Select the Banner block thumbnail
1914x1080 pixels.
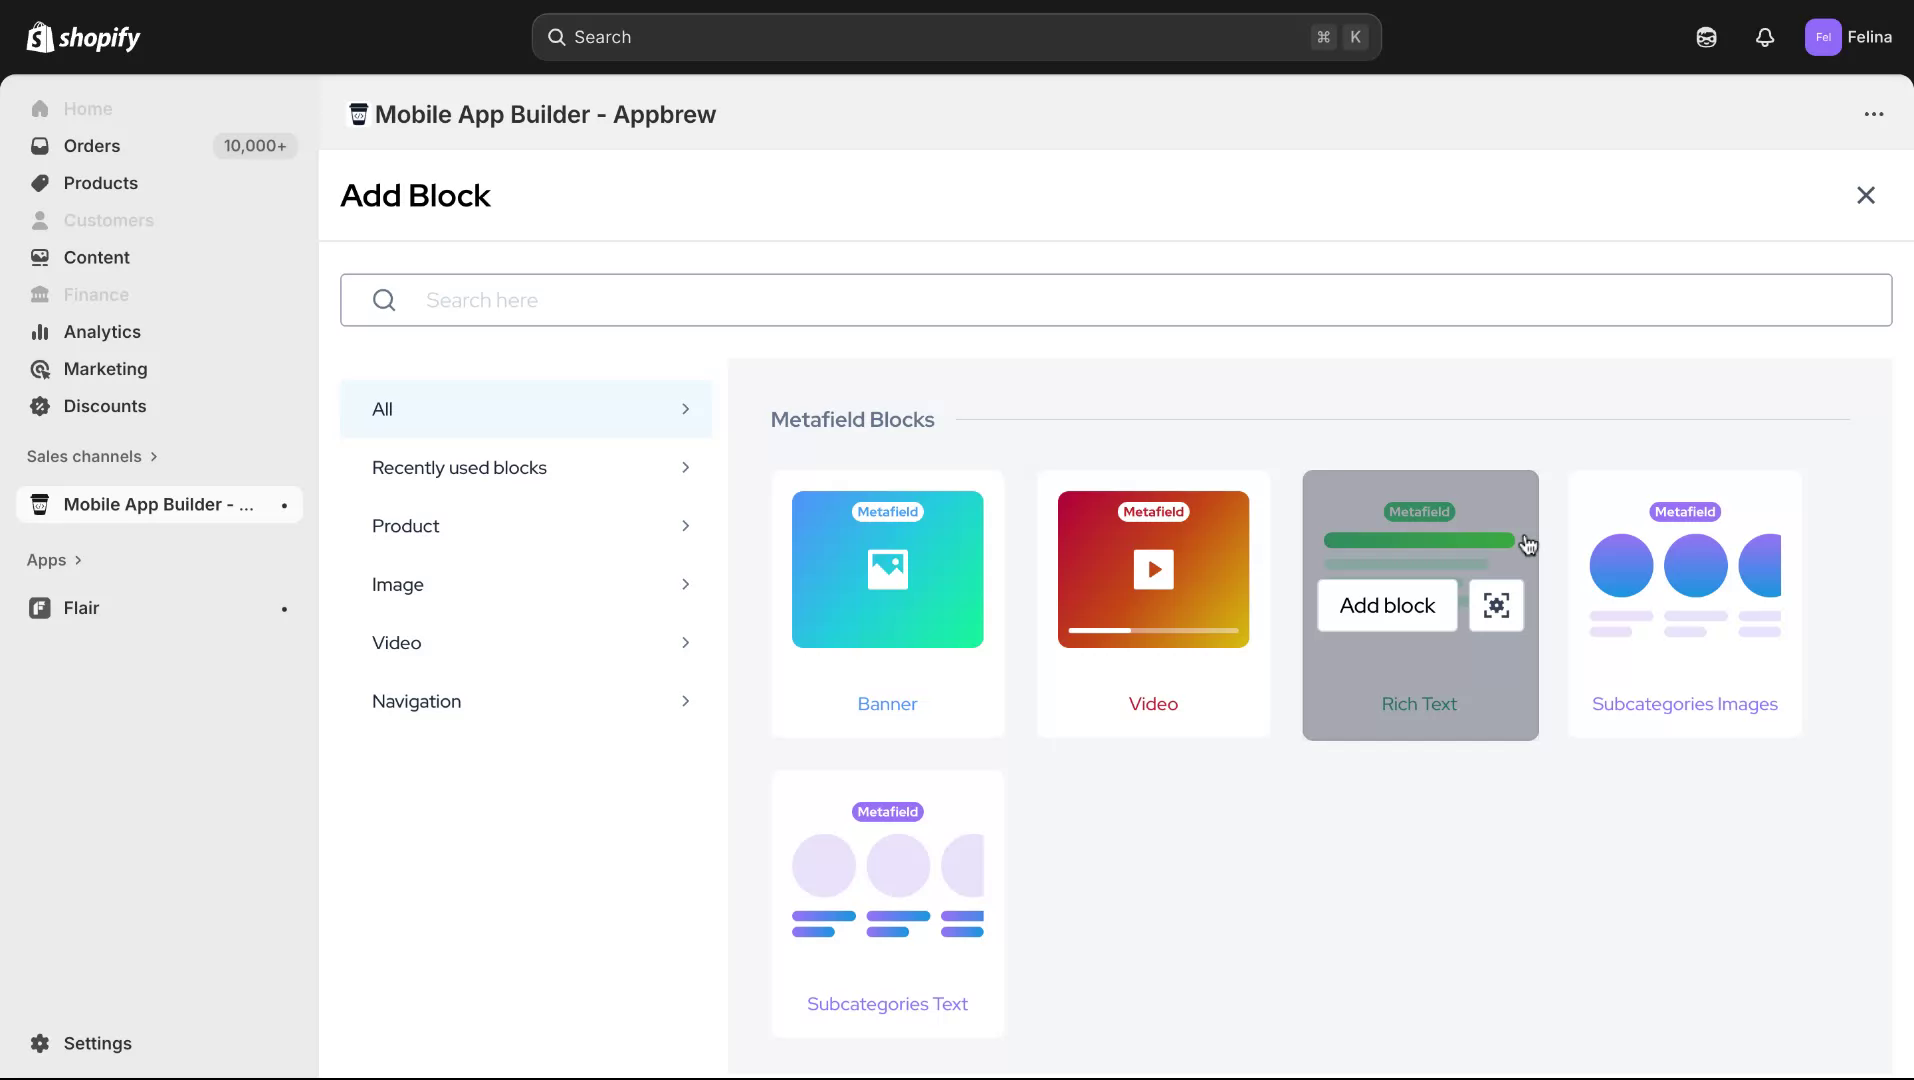pyautogui.click(x=886, y=570)
